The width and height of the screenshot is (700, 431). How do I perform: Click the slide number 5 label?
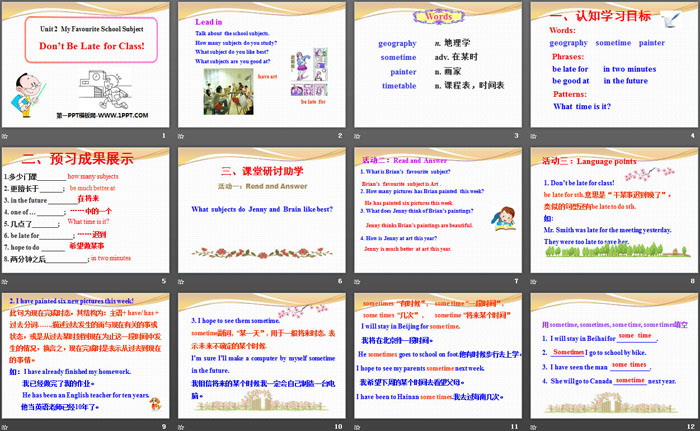pos(163,281)
